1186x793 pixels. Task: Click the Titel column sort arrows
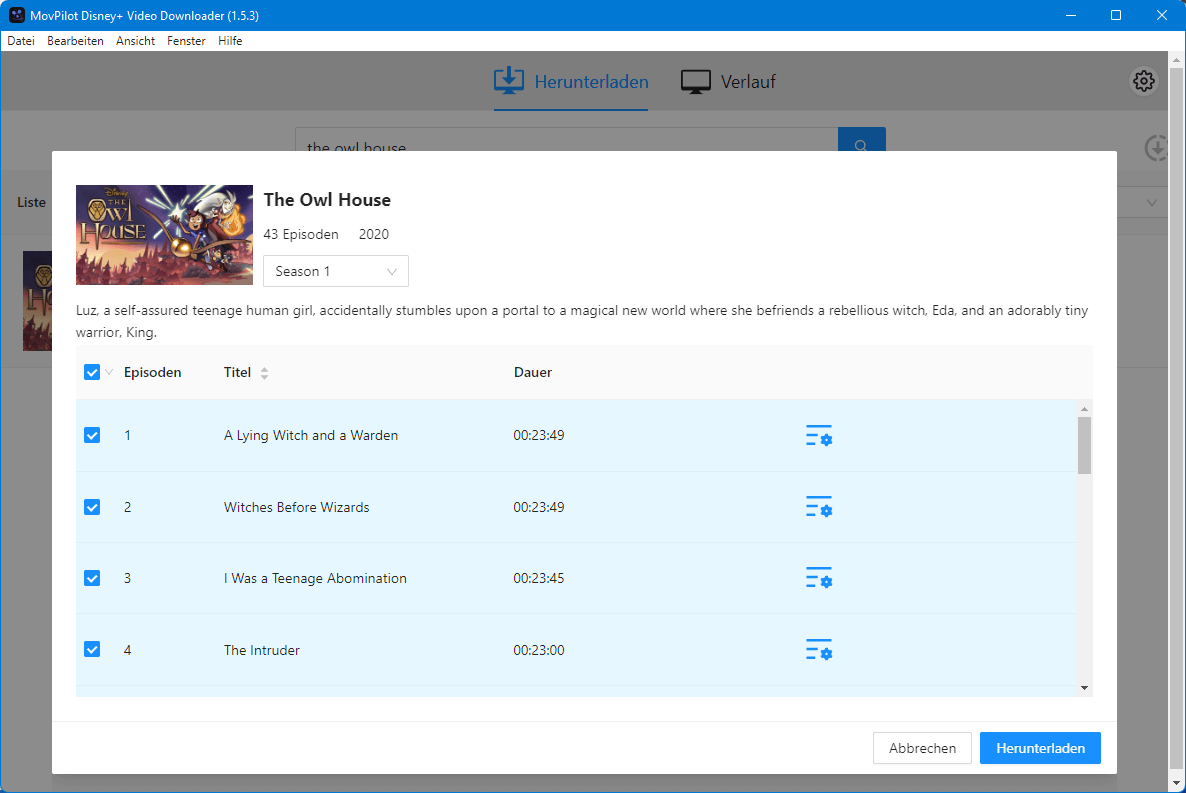pyautogui.click(x=264, y=372)
